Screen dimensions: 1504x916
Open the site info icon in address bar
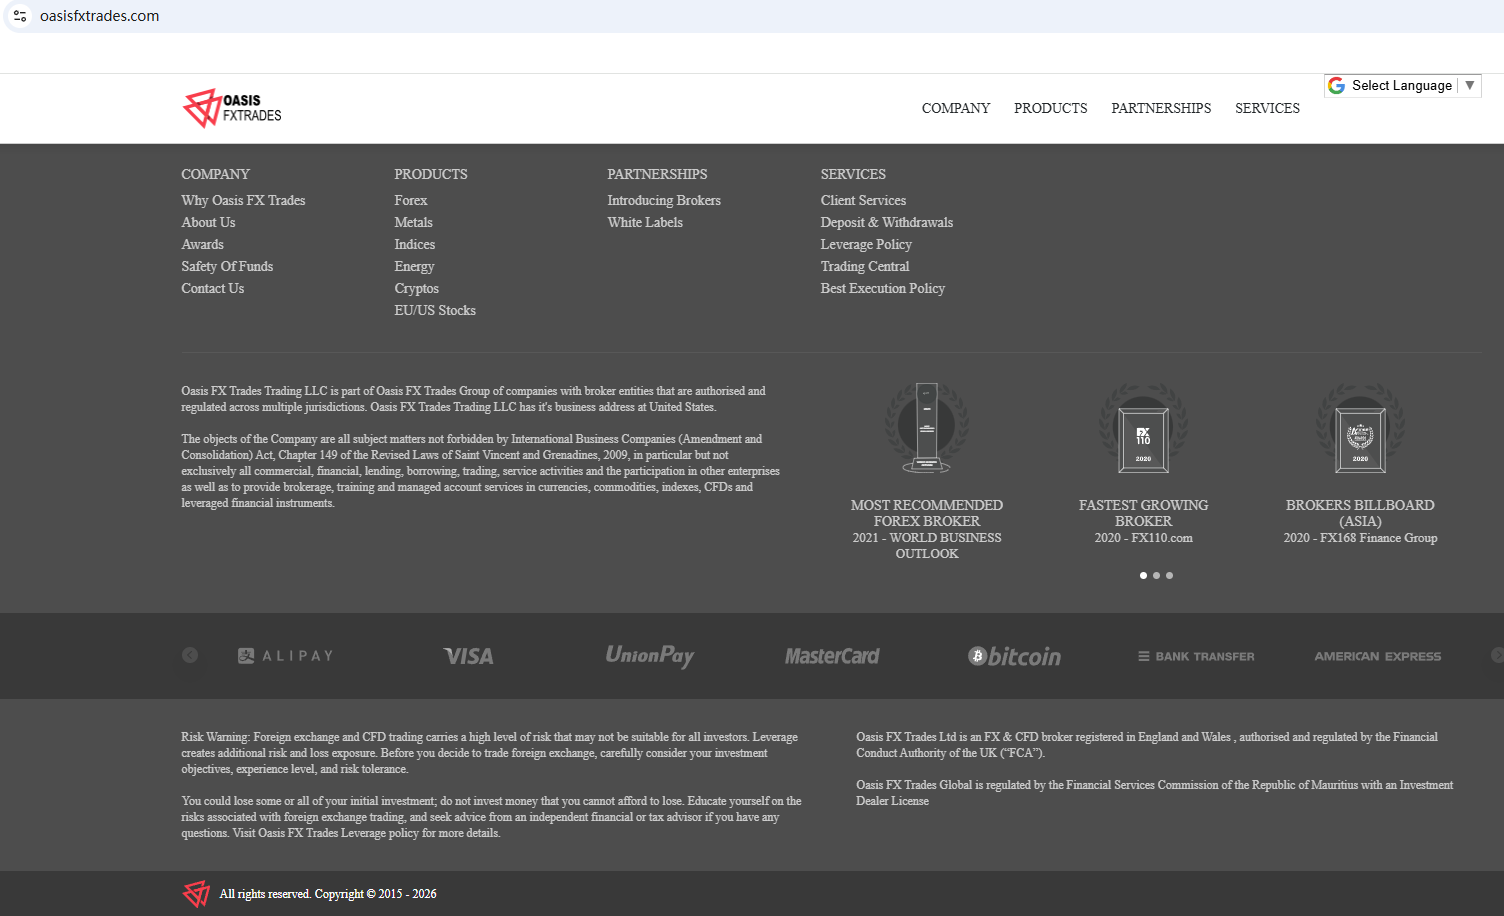coord(20,16)
